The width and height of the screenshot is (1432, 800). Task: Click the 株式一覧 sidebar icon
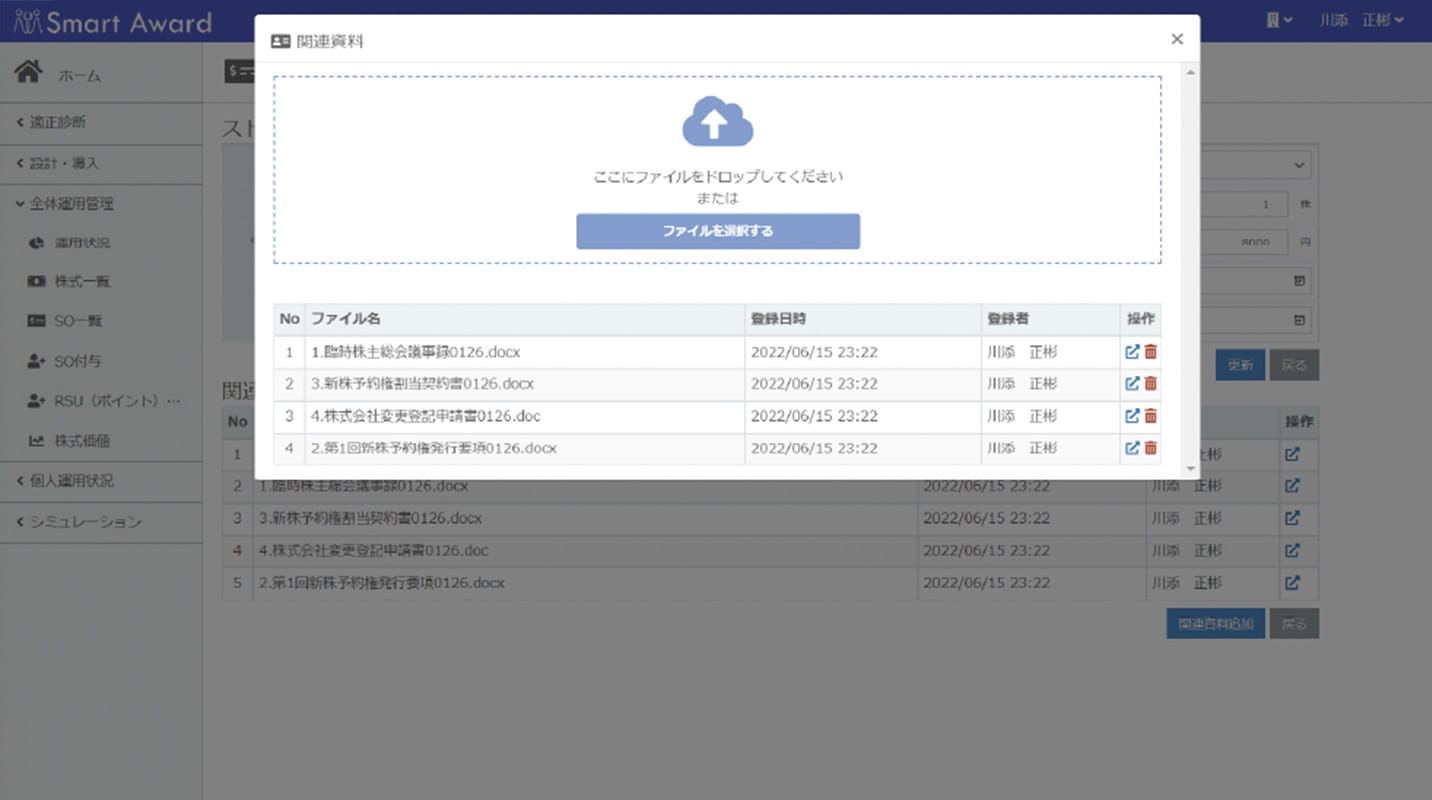pos(36,282)
